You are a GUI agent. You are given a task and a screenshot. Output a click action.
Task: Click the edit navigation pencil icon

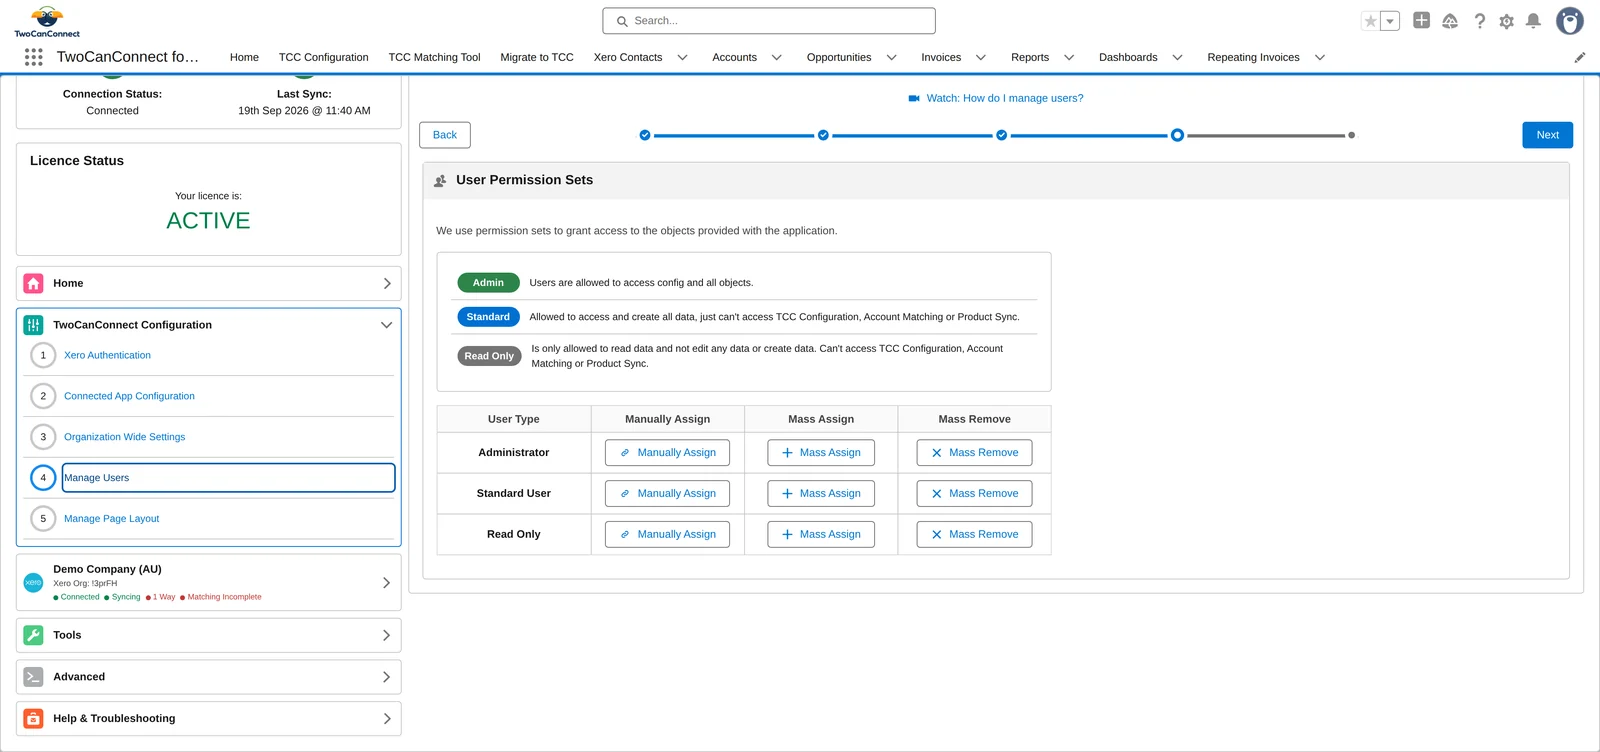click(1580, 57)
